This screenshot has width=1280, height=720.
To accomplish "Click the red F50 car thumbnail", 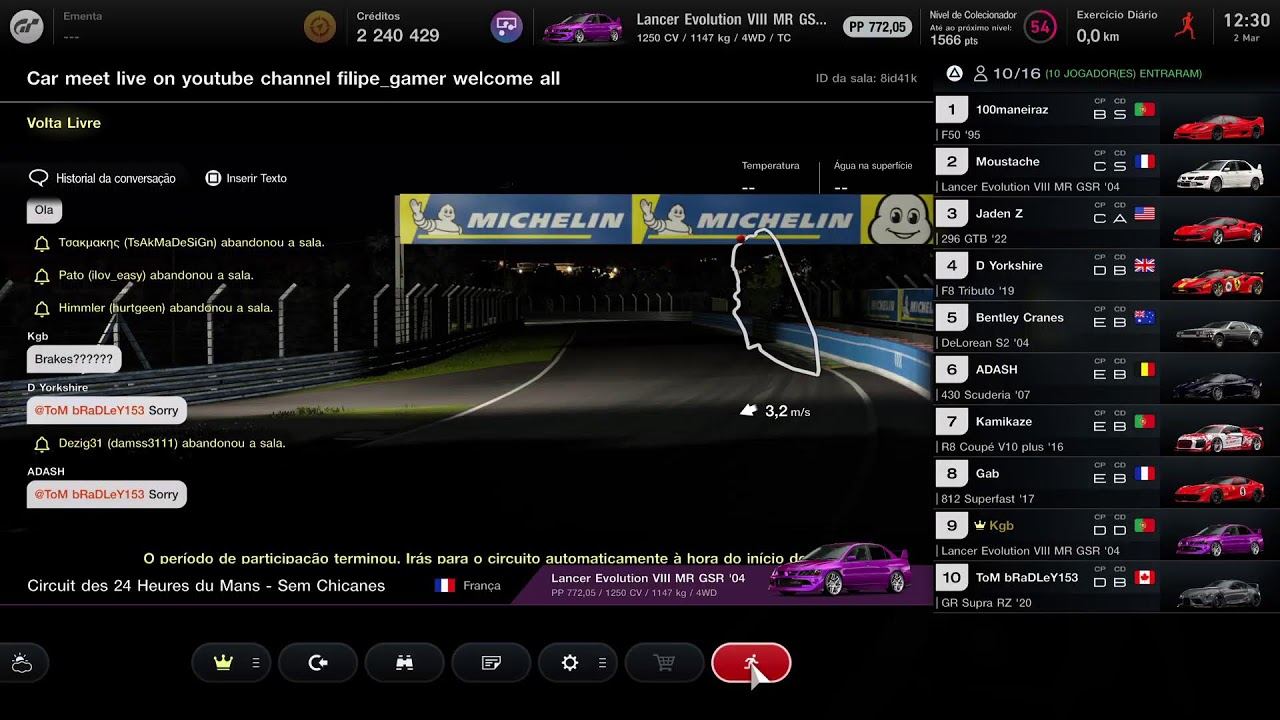I will 1219,125.
